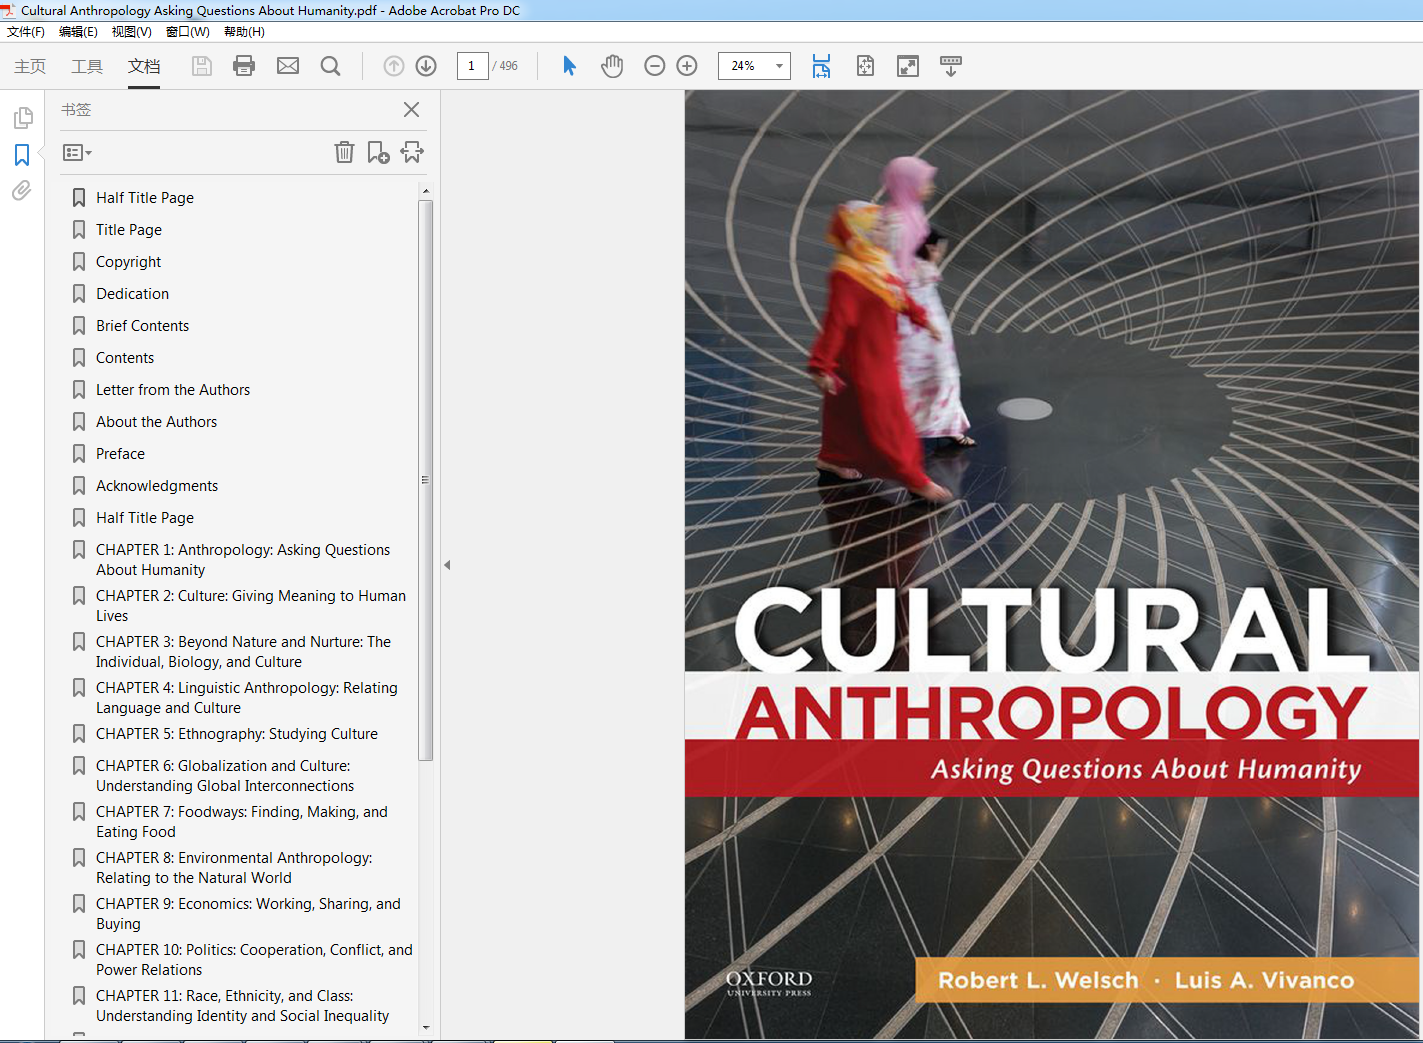
Task: Switch to the 工具 tab
Action: pos(87,66)
